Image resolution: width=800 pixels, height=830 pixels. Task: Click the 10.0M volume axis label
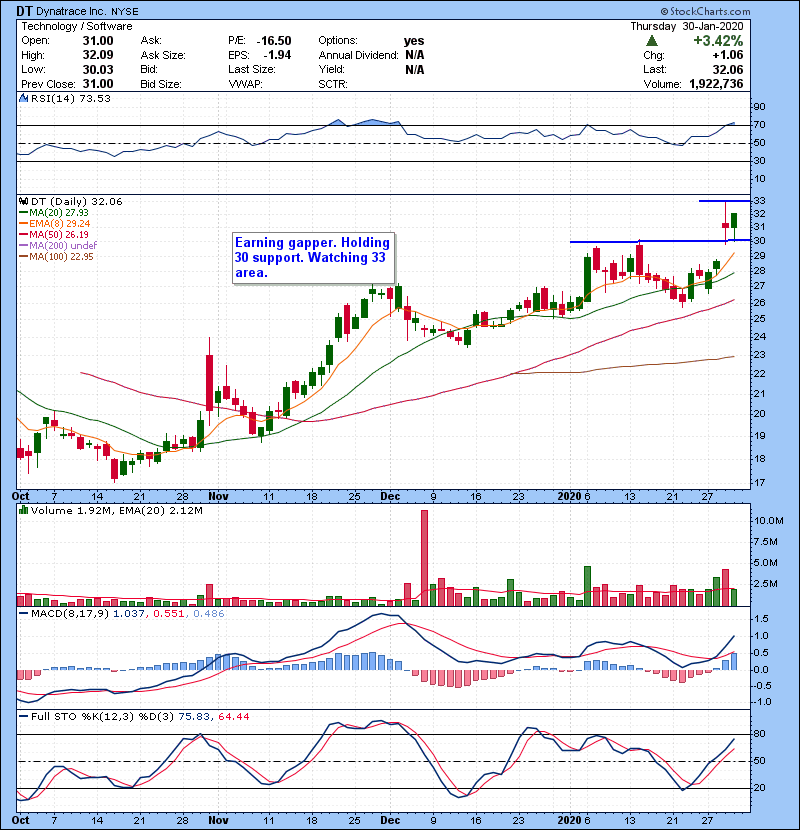pyautogui.click(x=768, y=521)
